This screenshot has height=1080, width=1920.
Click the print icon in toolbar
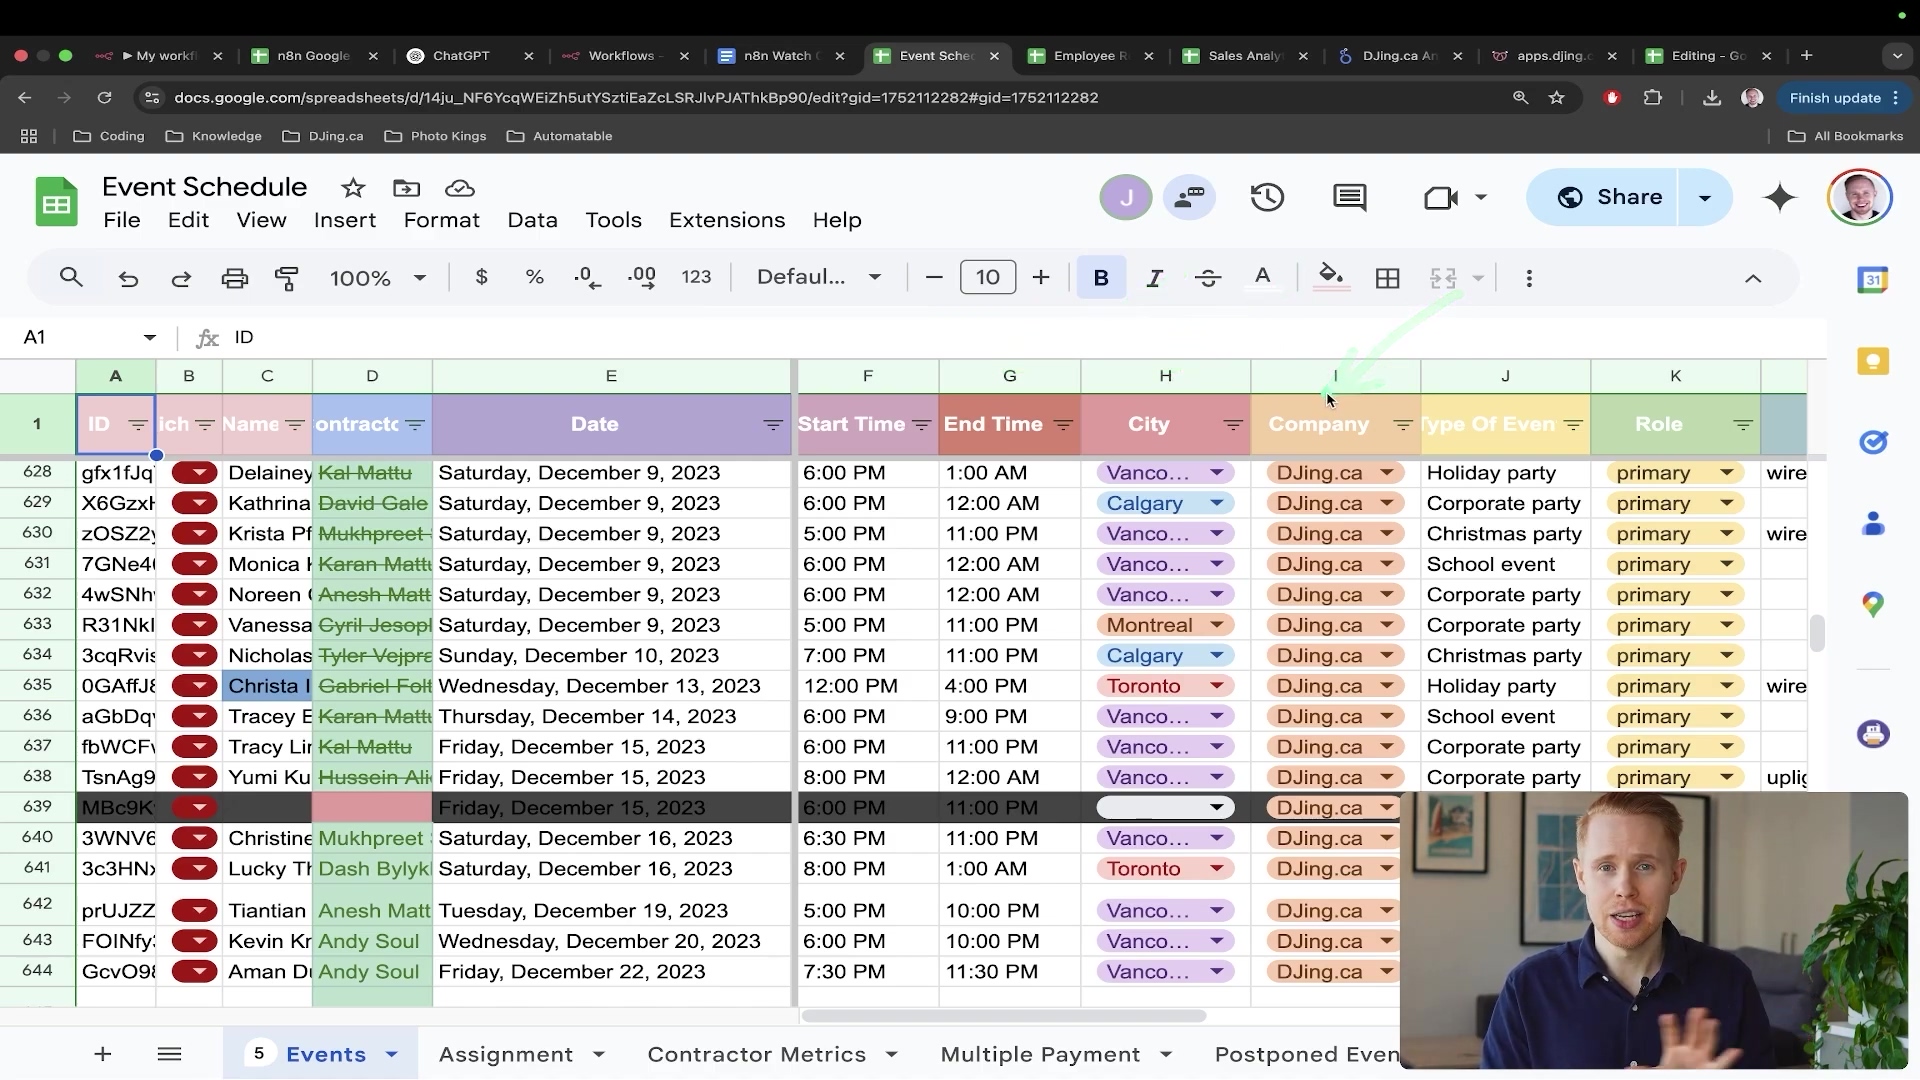[234, 278]
